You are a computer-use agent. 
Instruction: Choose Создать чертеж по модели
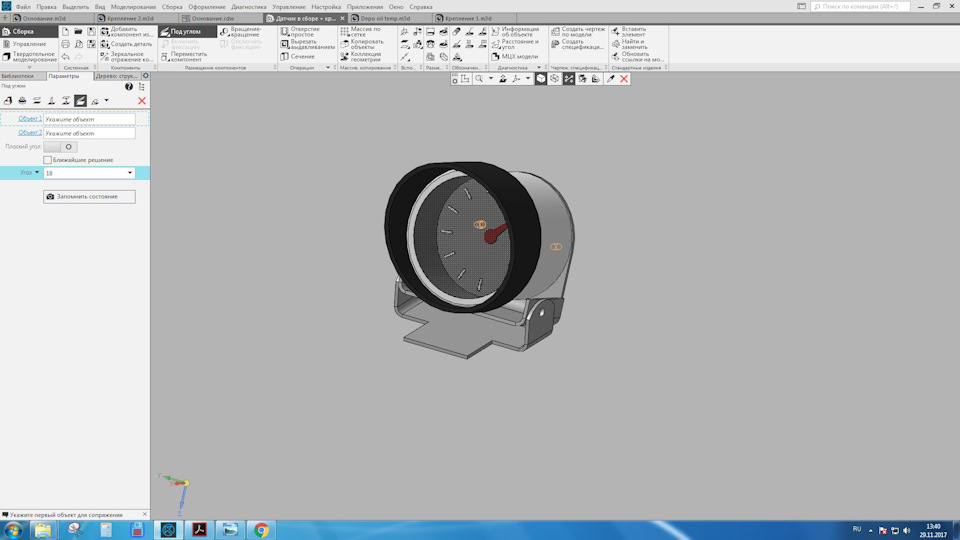tap(578, 31)
